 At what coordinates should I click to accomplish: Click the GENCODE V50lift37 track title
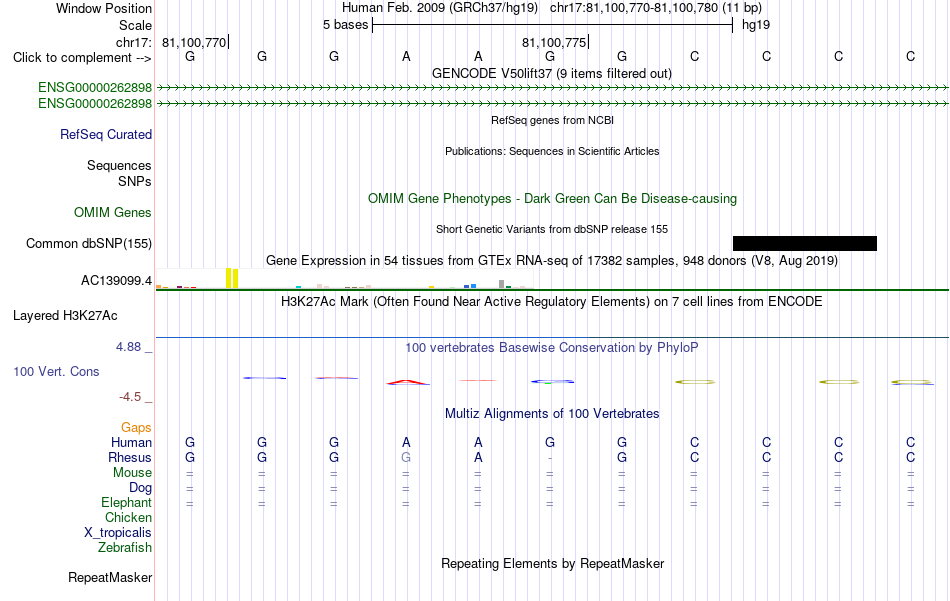click(551, 74)
